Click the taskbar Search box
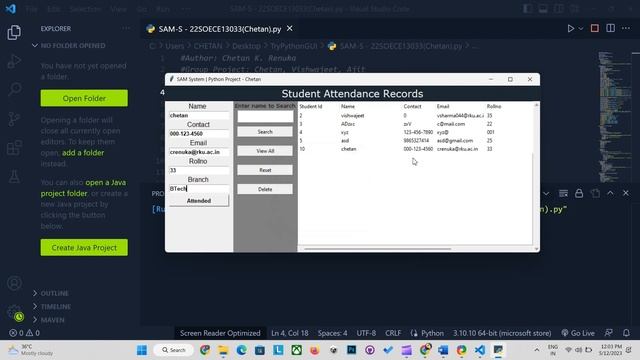 174,350
